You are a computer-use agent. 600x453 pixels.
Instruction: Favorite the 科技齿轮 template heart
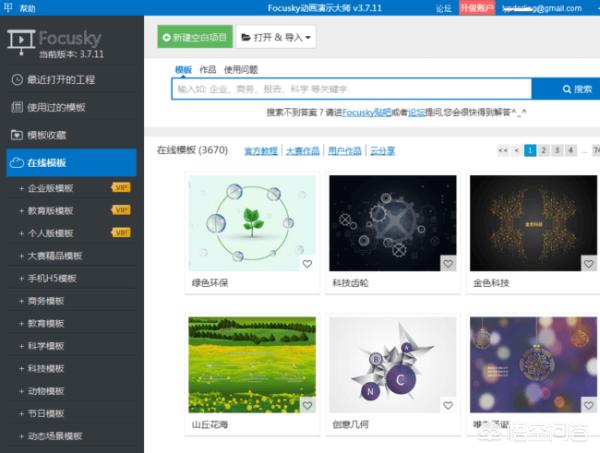448,264
